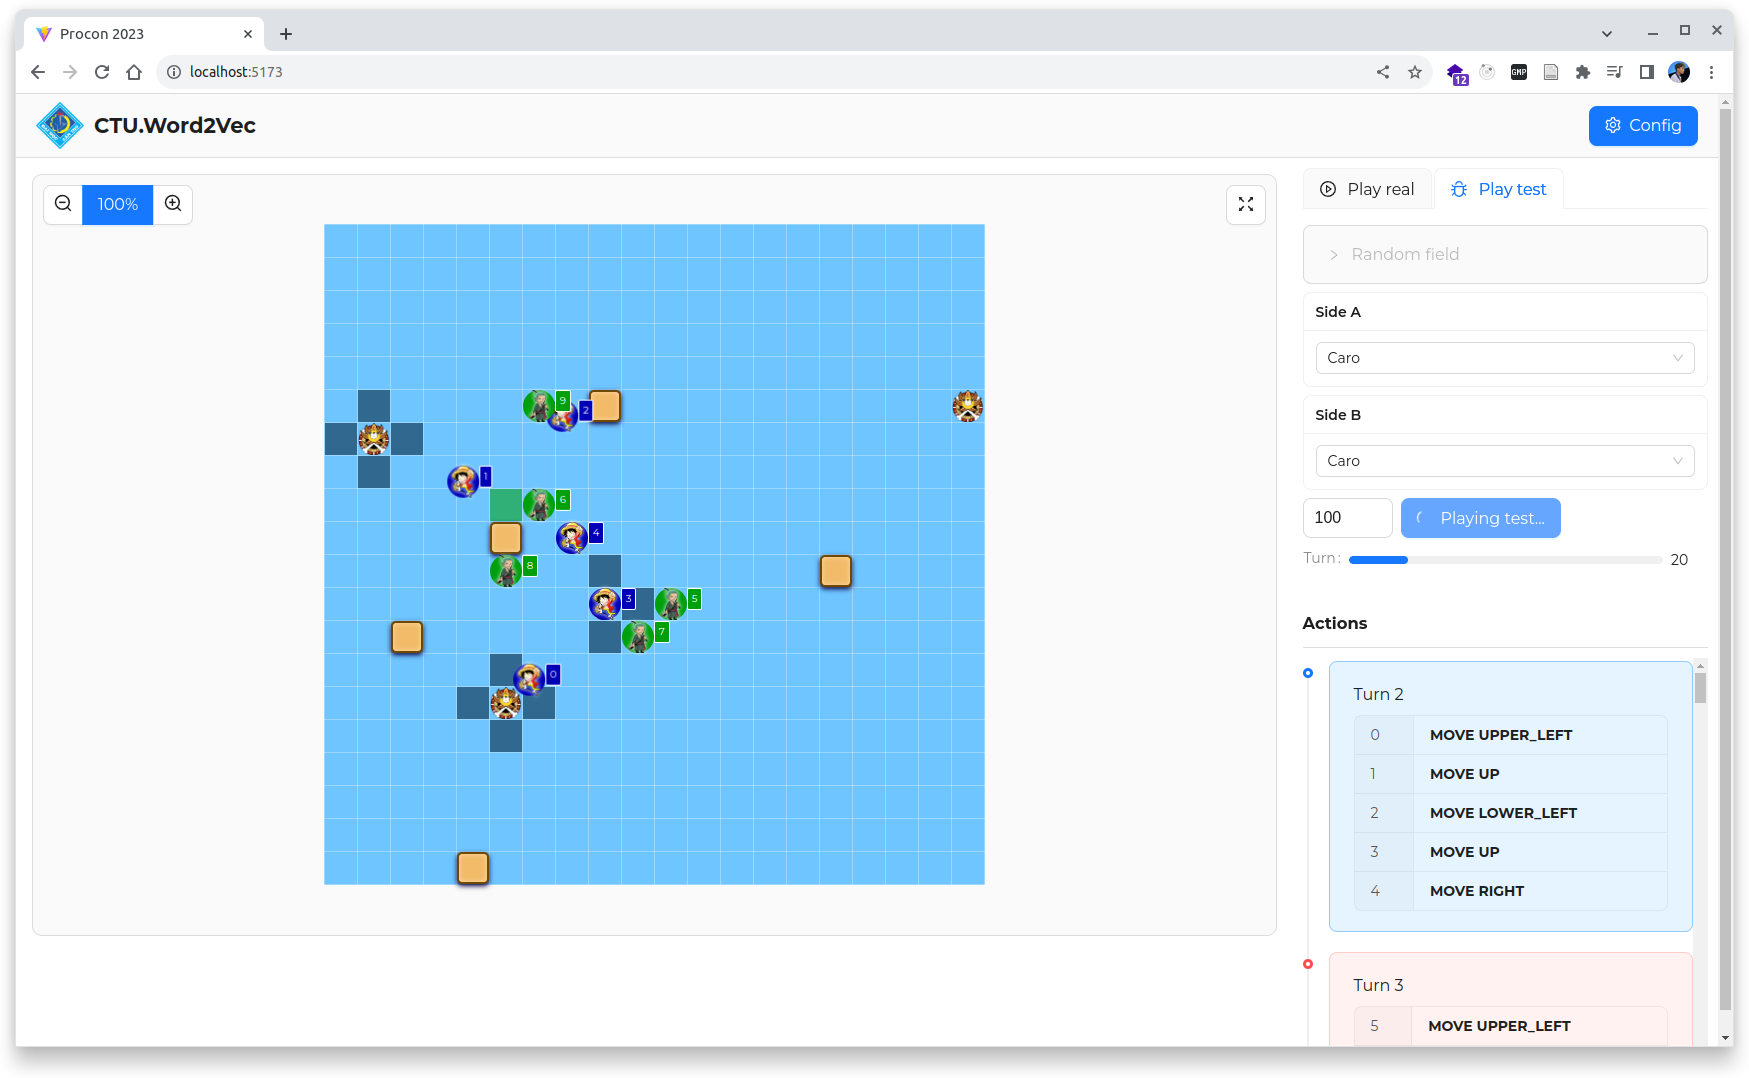Screen dimensions: 1749x1078
Task: Open a new browser tab
Action: 286,34
